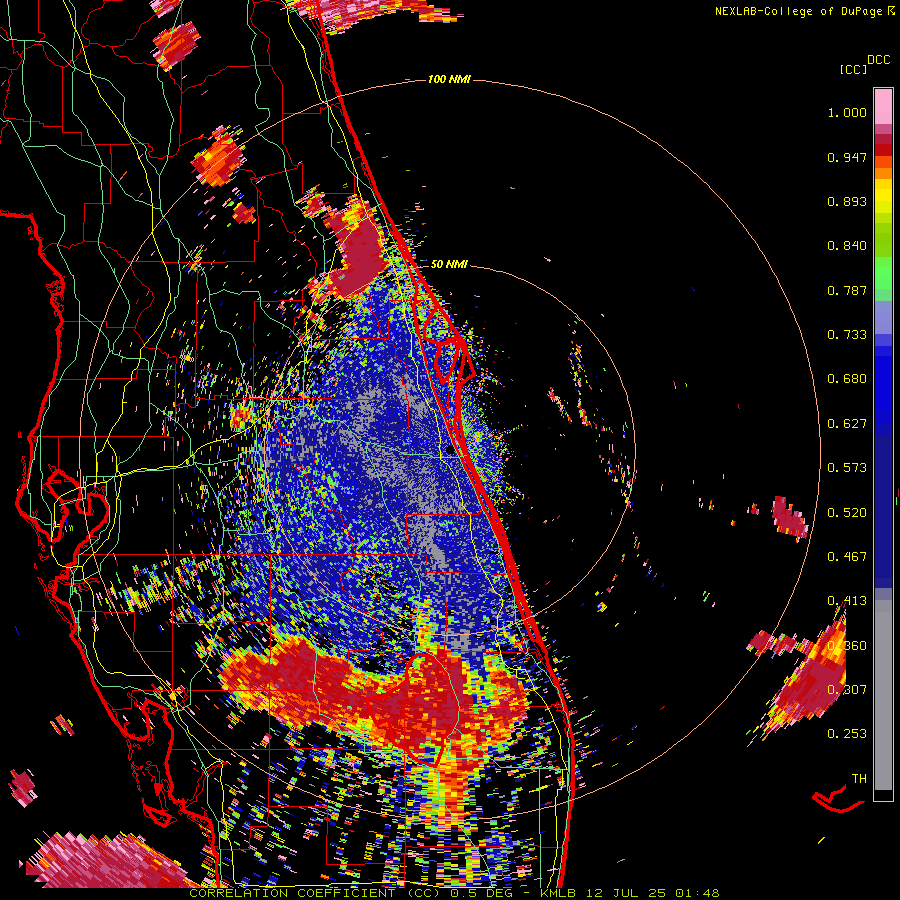Pick the bright blue swatch beside 0.680
Image resolution: width=900 pixels, height=900 pixels.
883,382
